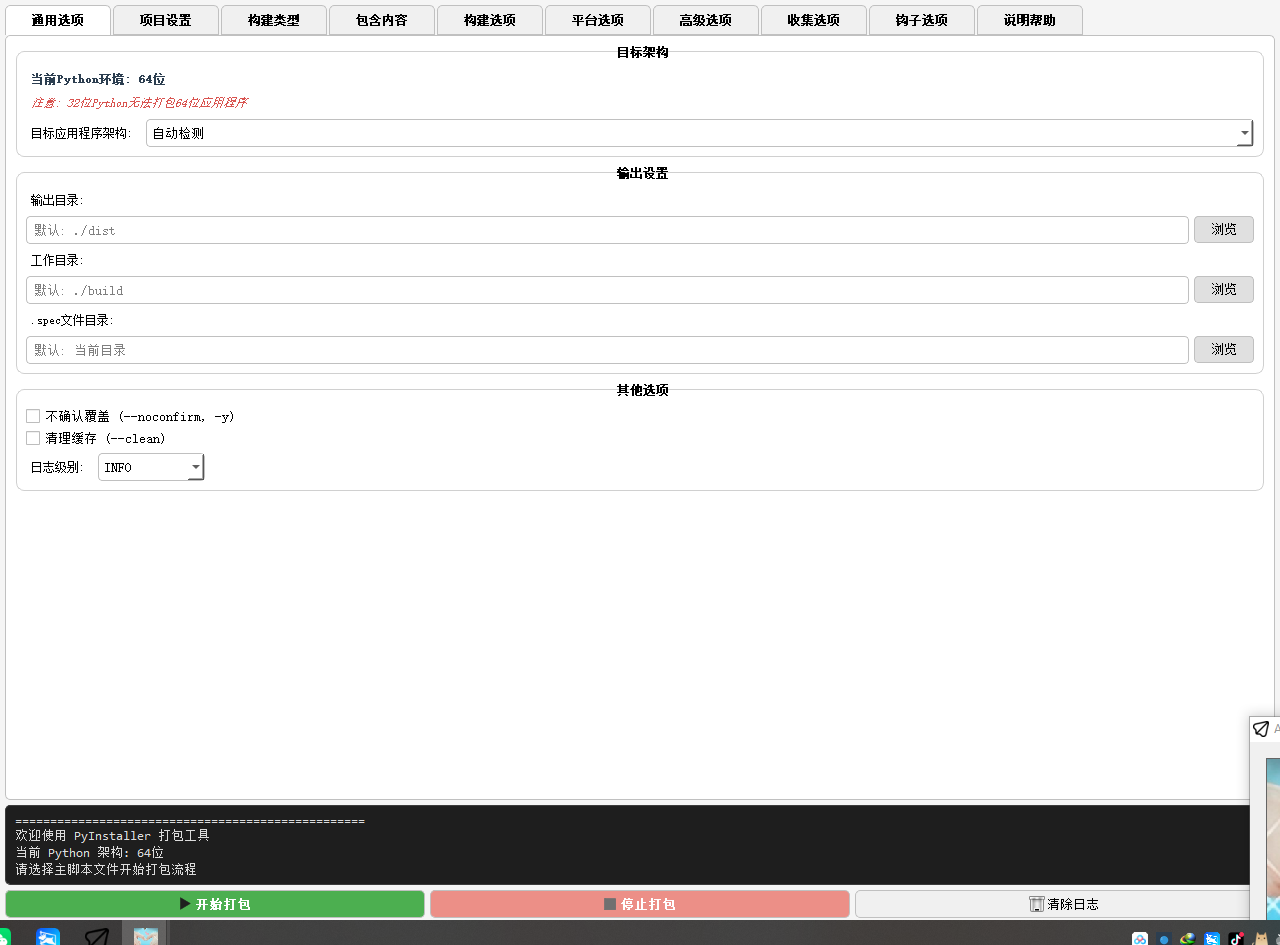Click the Internet Download Manager tray icon

(1188, 939)
